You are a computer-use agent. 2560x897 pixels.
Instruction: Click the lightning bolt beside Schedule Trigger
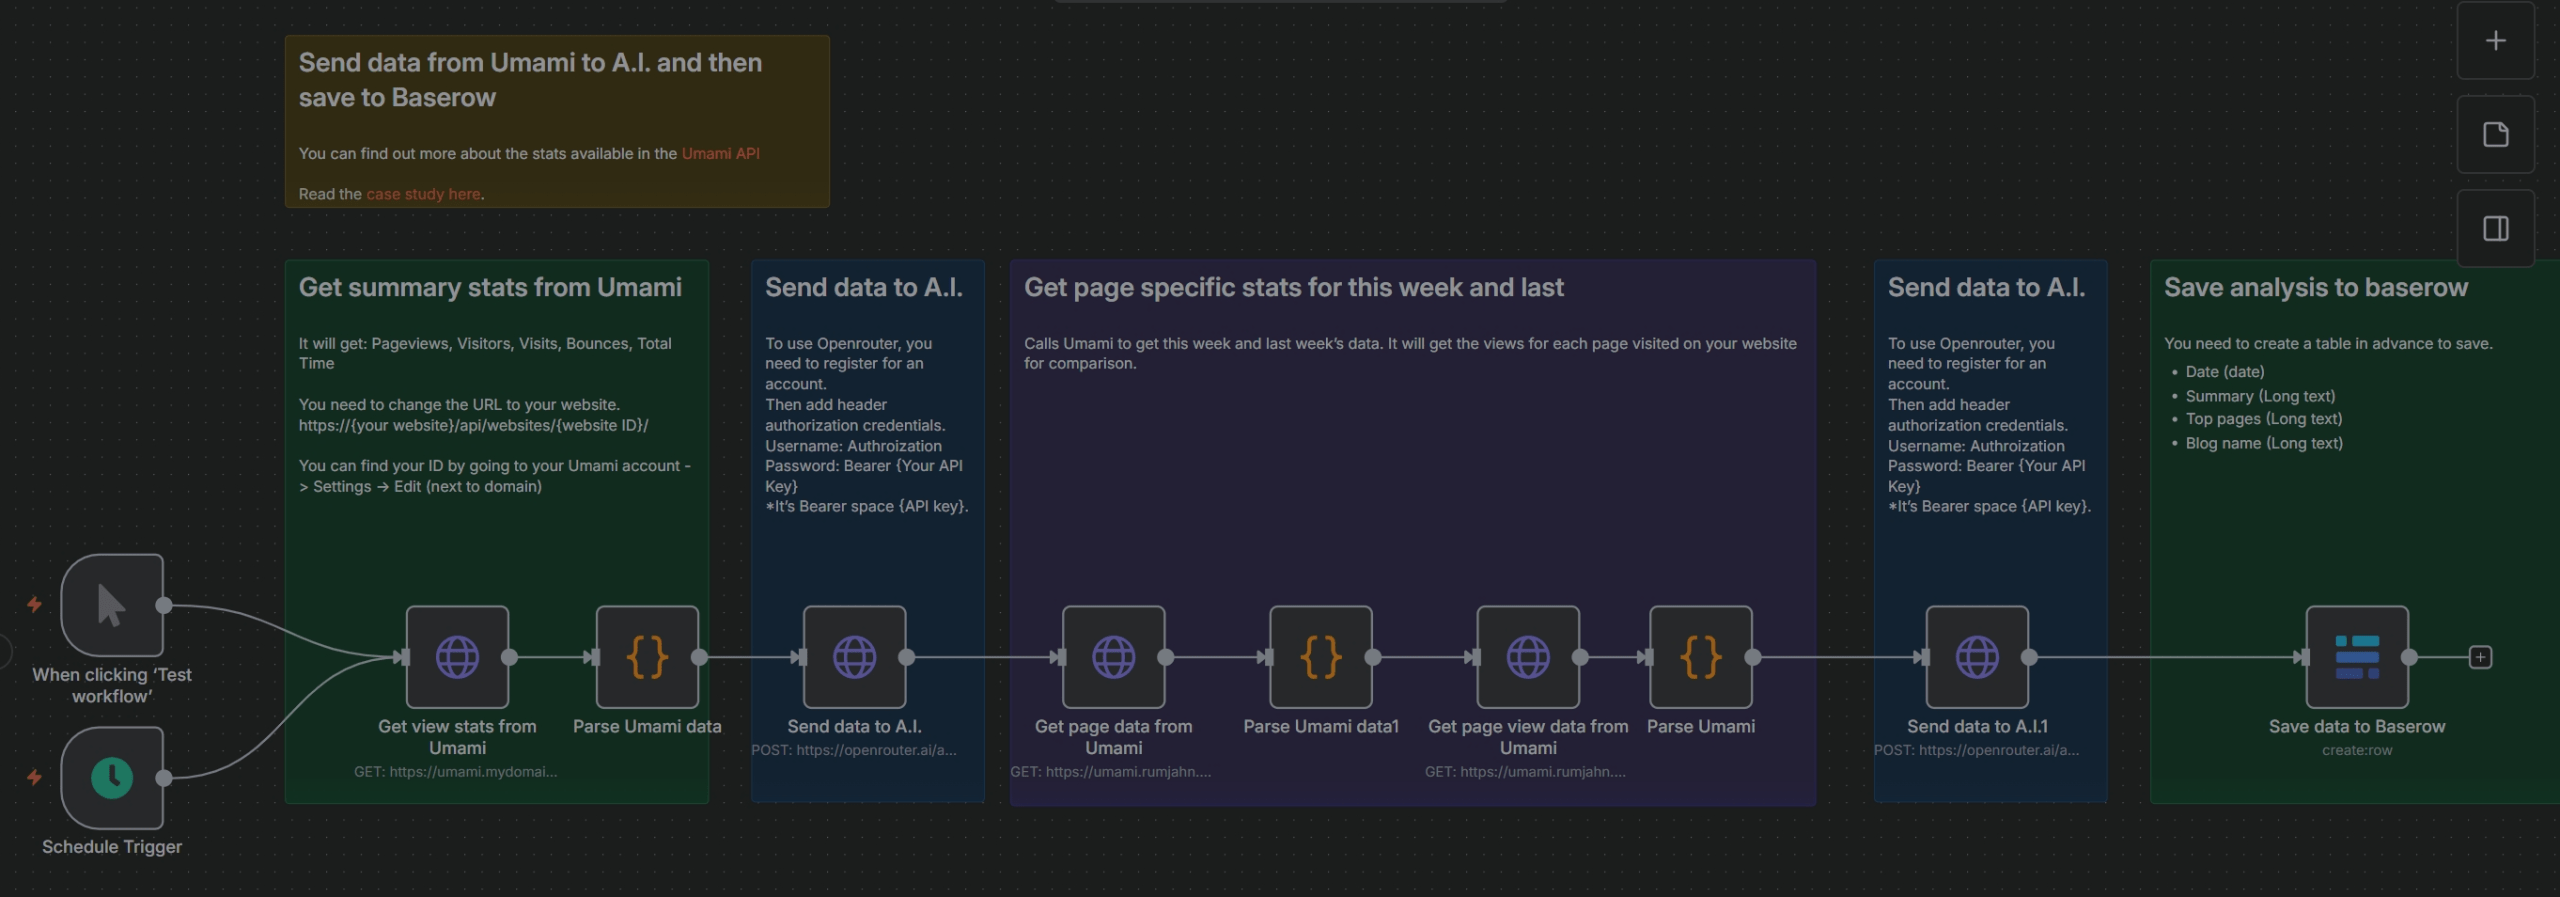(34, 777)
